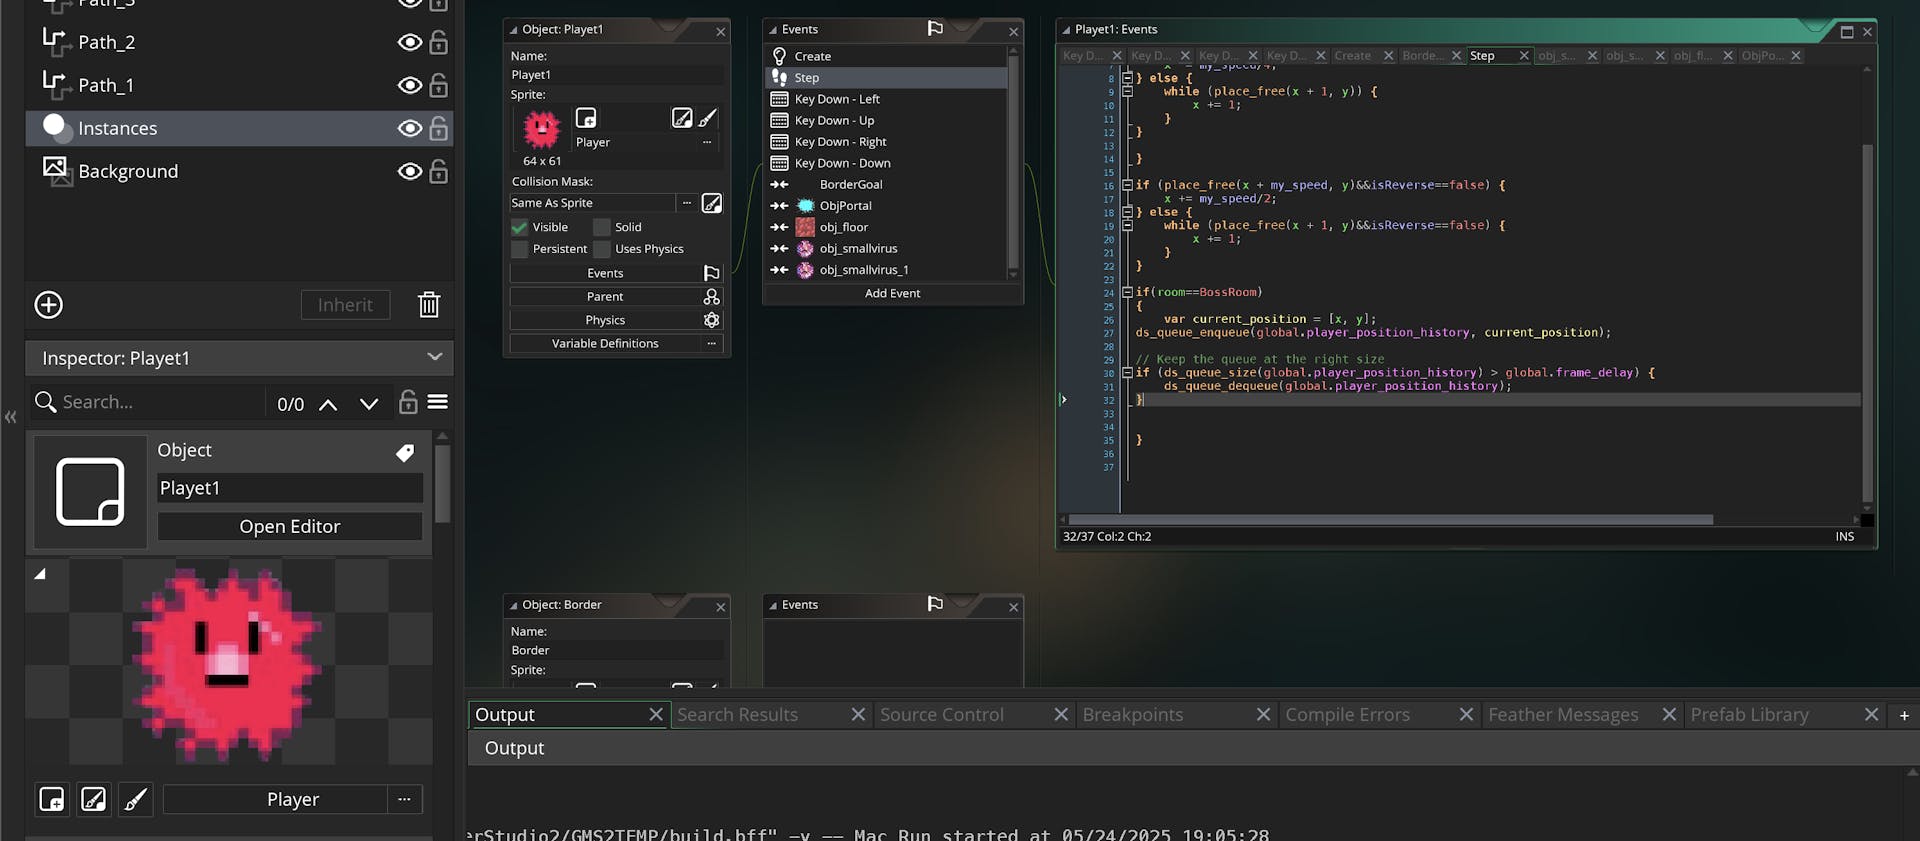The height and width of the screenshot is (841, 1920).
Task: Click the paintbrush icon in Inspector bottom
Action: click(x=135, y=799)
